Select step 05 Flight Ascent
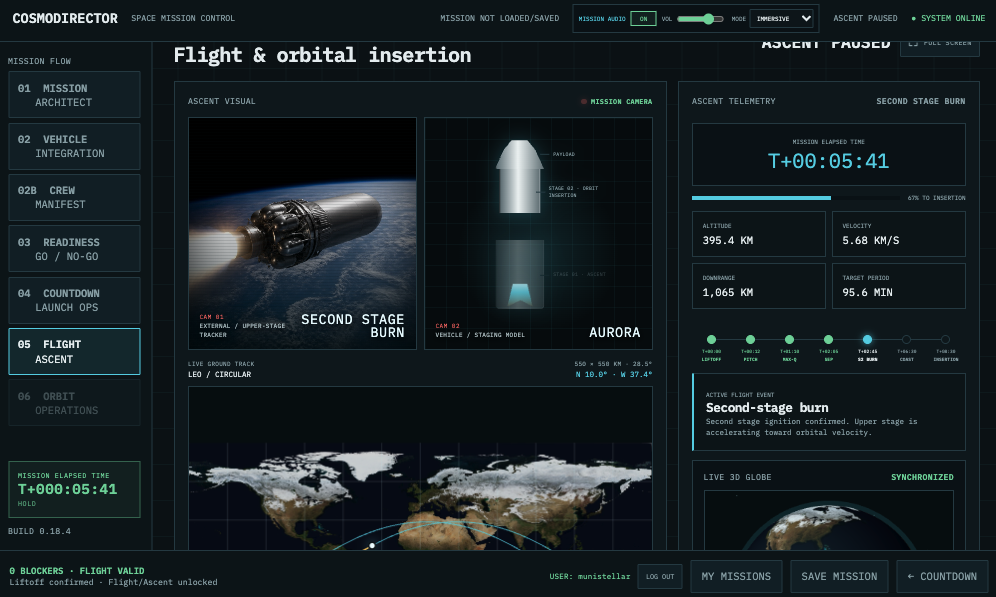996x597 pixels. 74,351
